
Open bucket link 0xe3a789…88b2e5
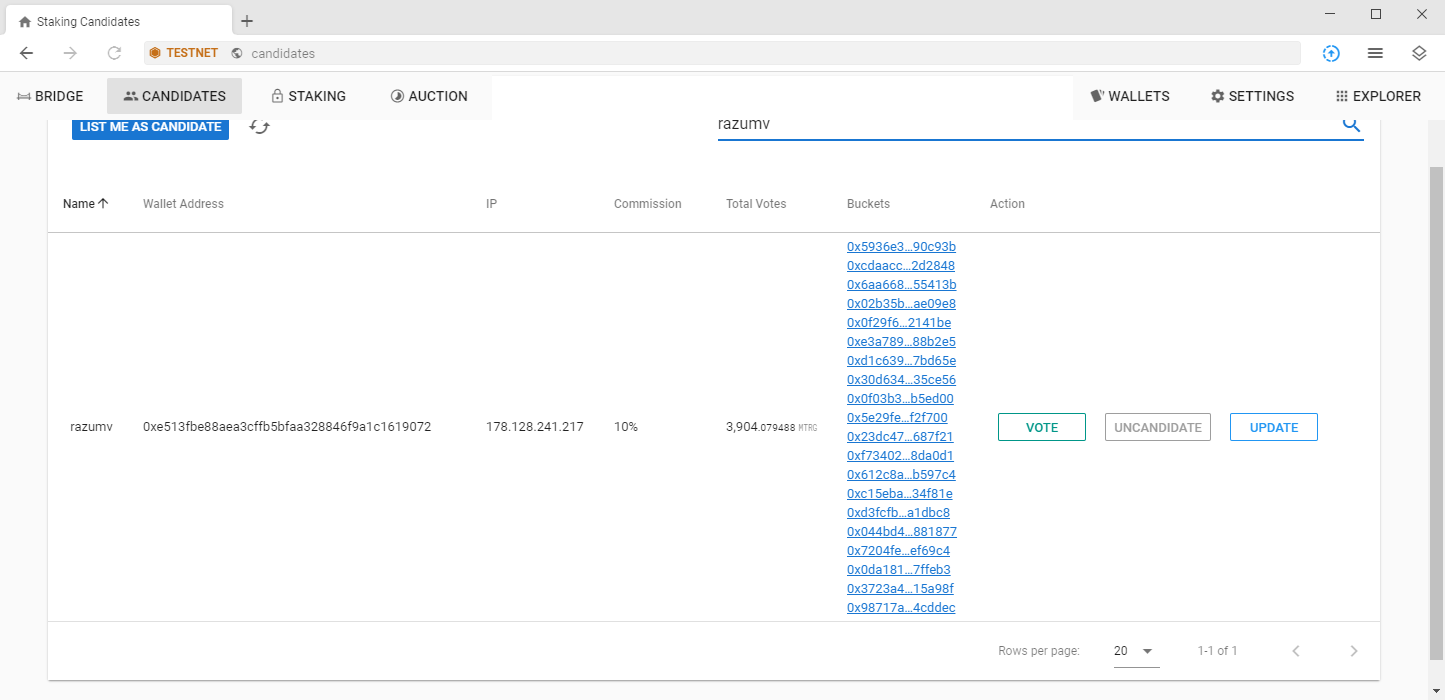tap(901, 342)
